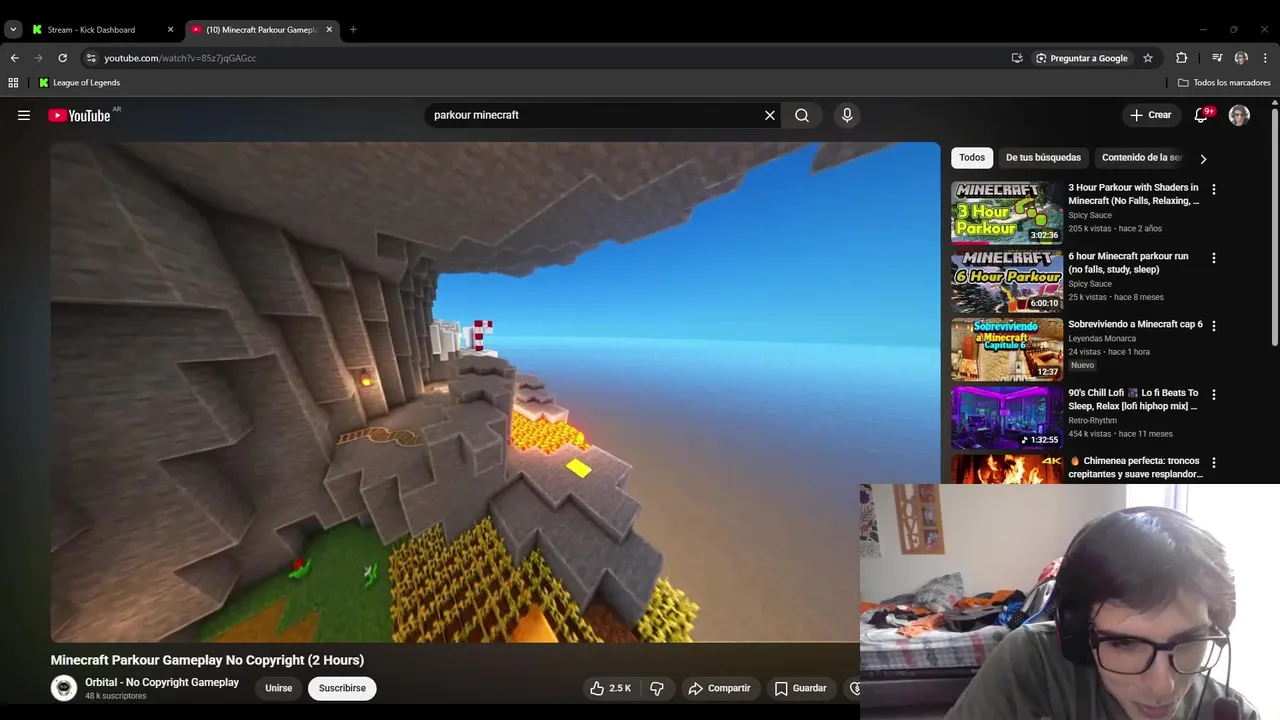The height and width of the screenshot is (720, 1280).
Task: Open options for 3 Hour Parkour video
Action: tap(1214, 189)
